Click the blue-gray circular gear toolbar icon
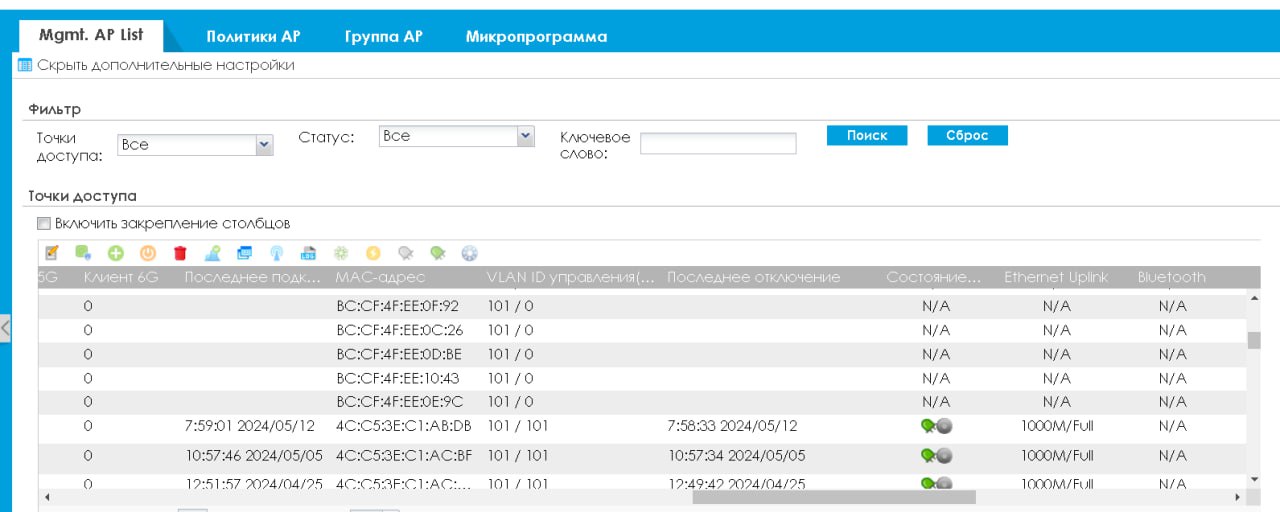1280x512 pixels. [470, 254]
